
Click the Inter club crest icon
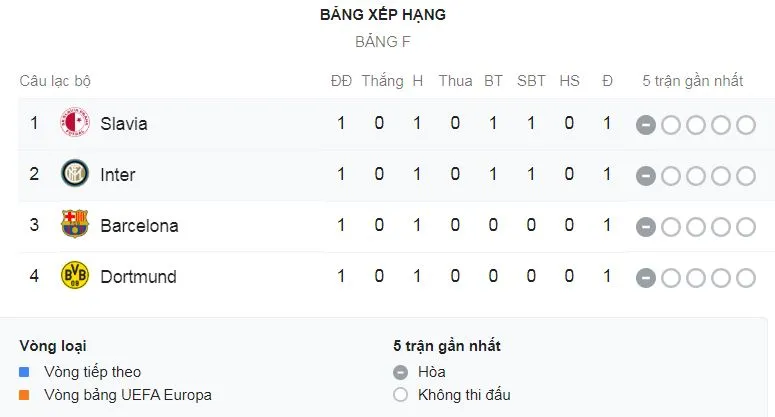coord(75,174)
